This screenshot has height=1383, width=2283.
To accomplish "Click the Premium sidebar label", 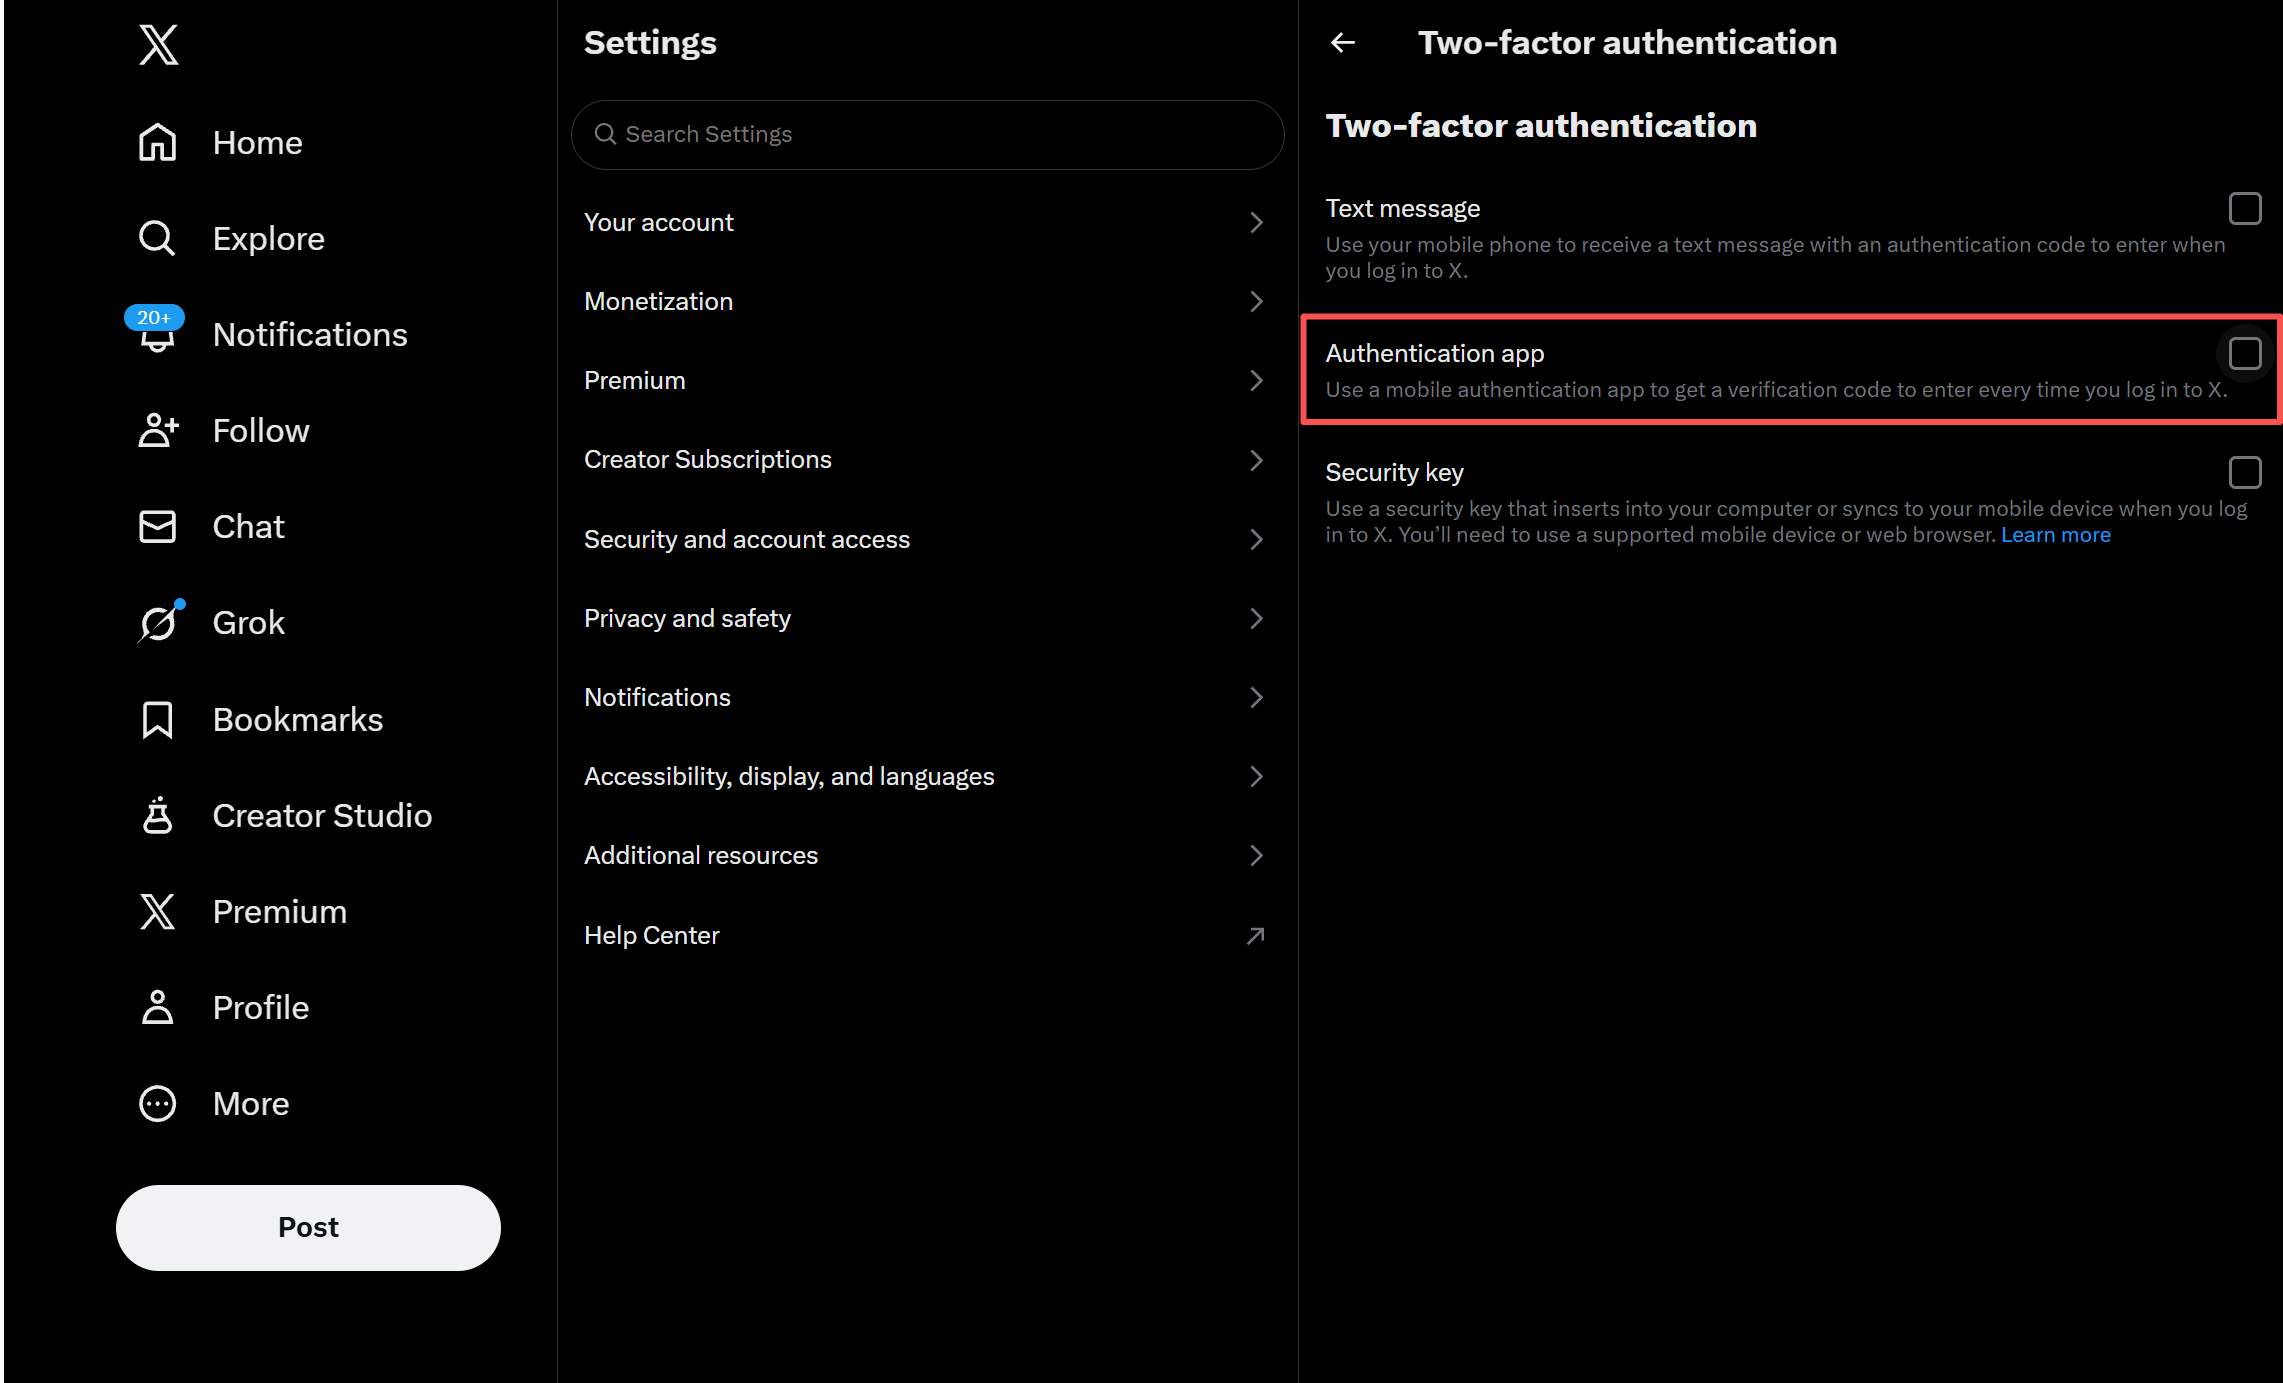I will tap(280, 911).
